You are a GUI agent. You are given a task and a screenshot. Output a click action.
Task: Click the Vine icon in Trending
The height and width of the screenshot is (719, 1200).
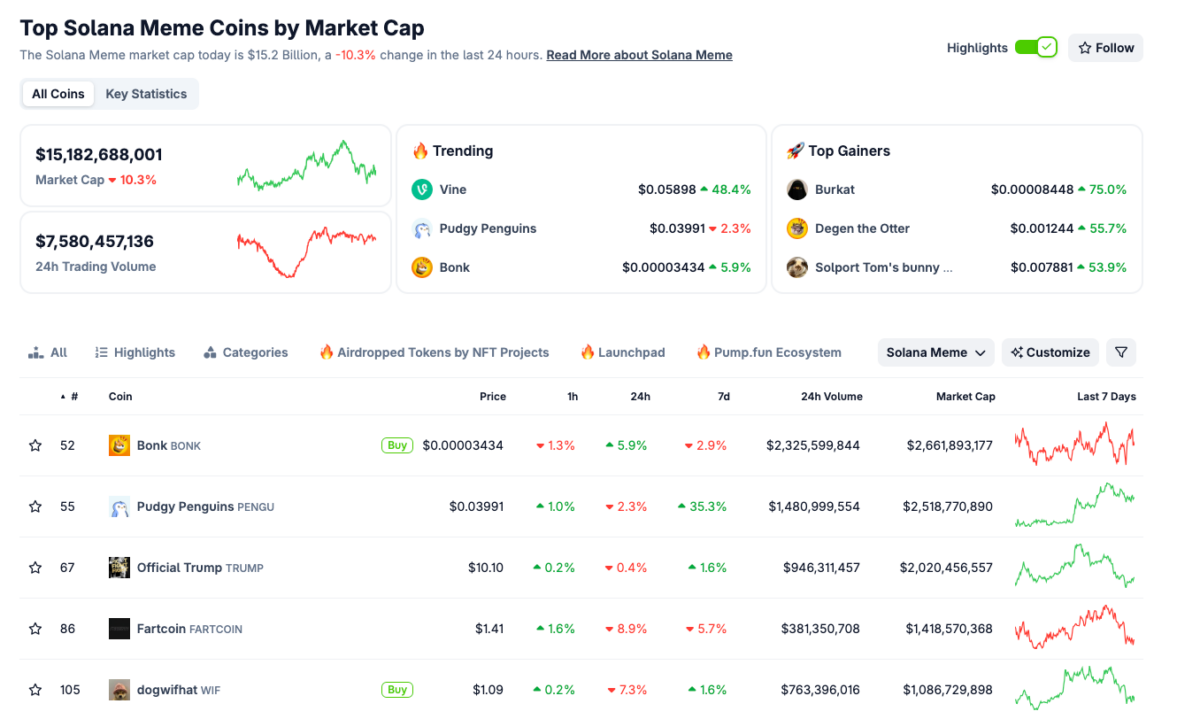coord(422,189)
